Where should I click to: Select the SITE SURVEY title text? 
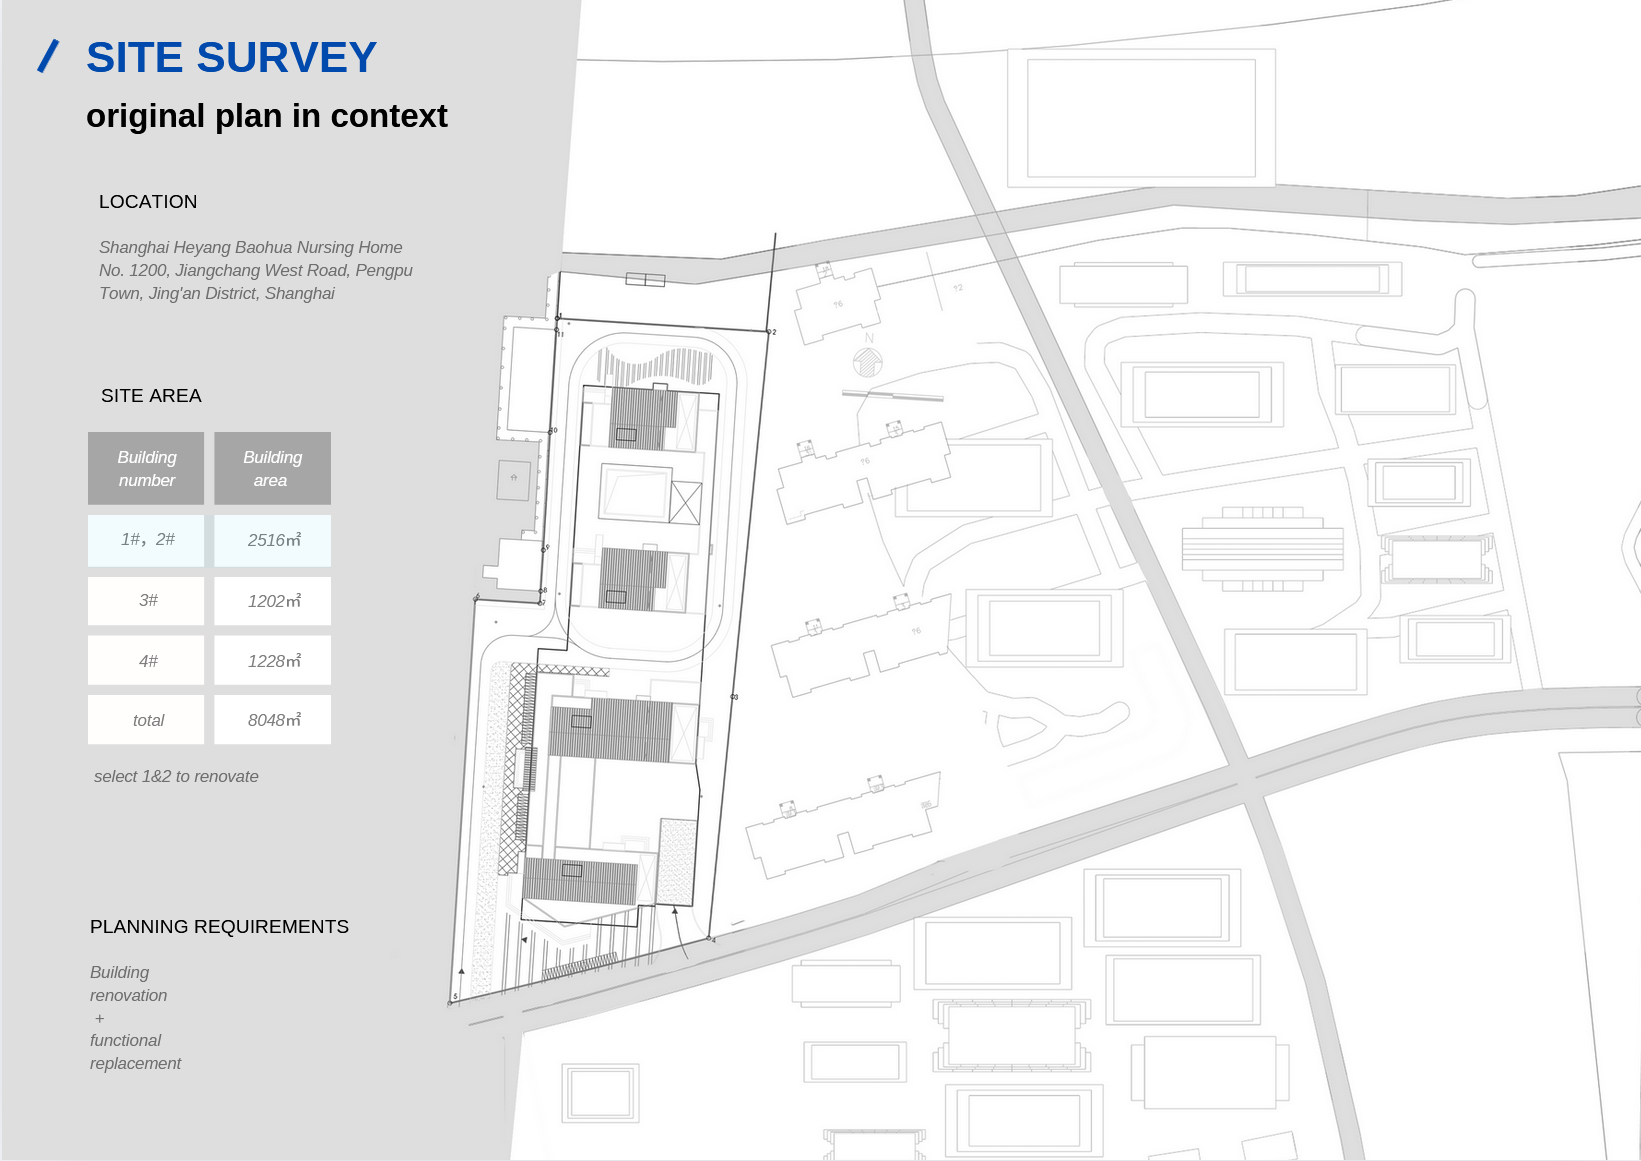(x=231, y=58)
